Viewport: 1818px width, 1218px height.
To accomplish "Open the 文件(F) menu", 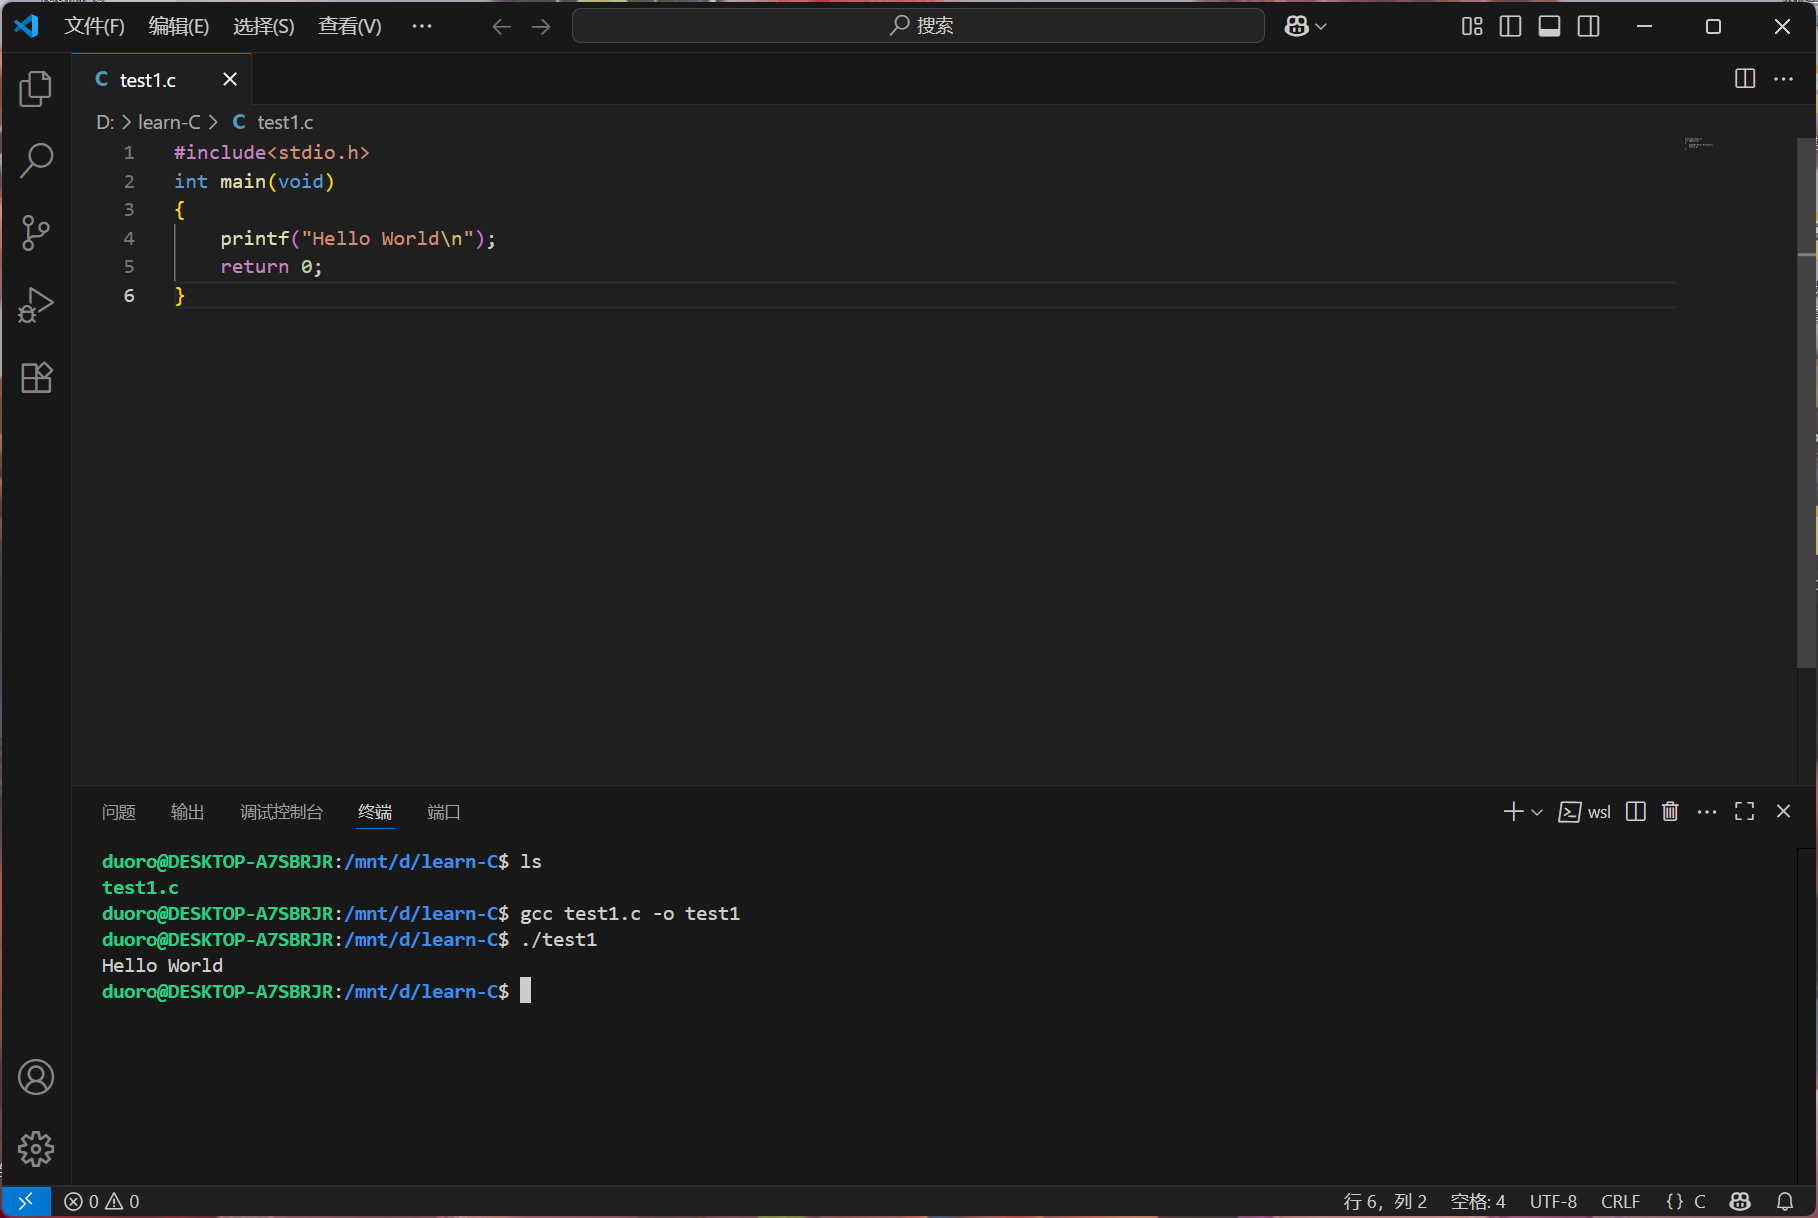I will click(95, 26).
